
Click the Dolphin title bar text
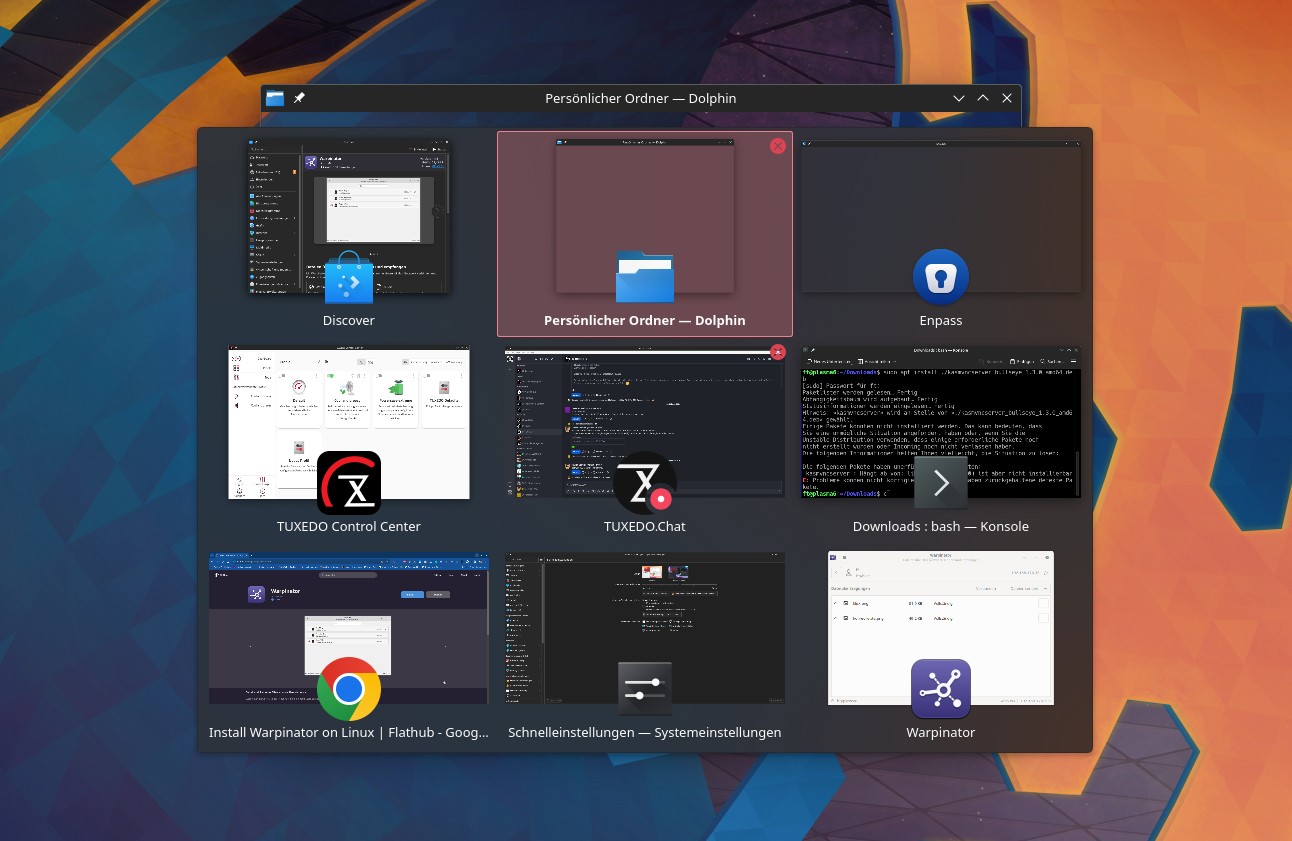tap(641, 98)
